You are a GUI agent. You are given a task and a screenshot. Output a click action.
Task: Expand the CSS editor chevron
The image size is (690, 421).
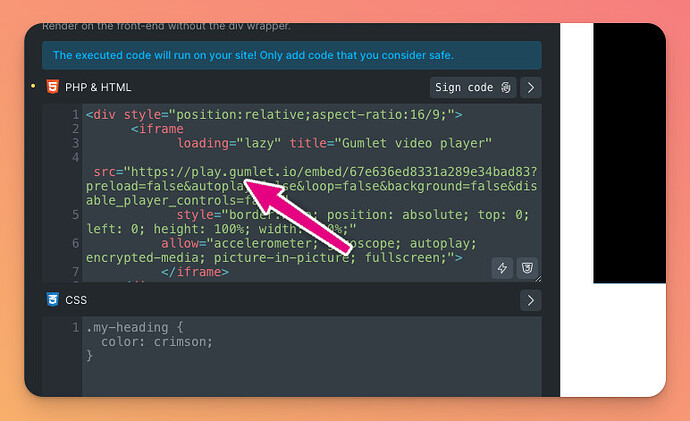point(531,300)
